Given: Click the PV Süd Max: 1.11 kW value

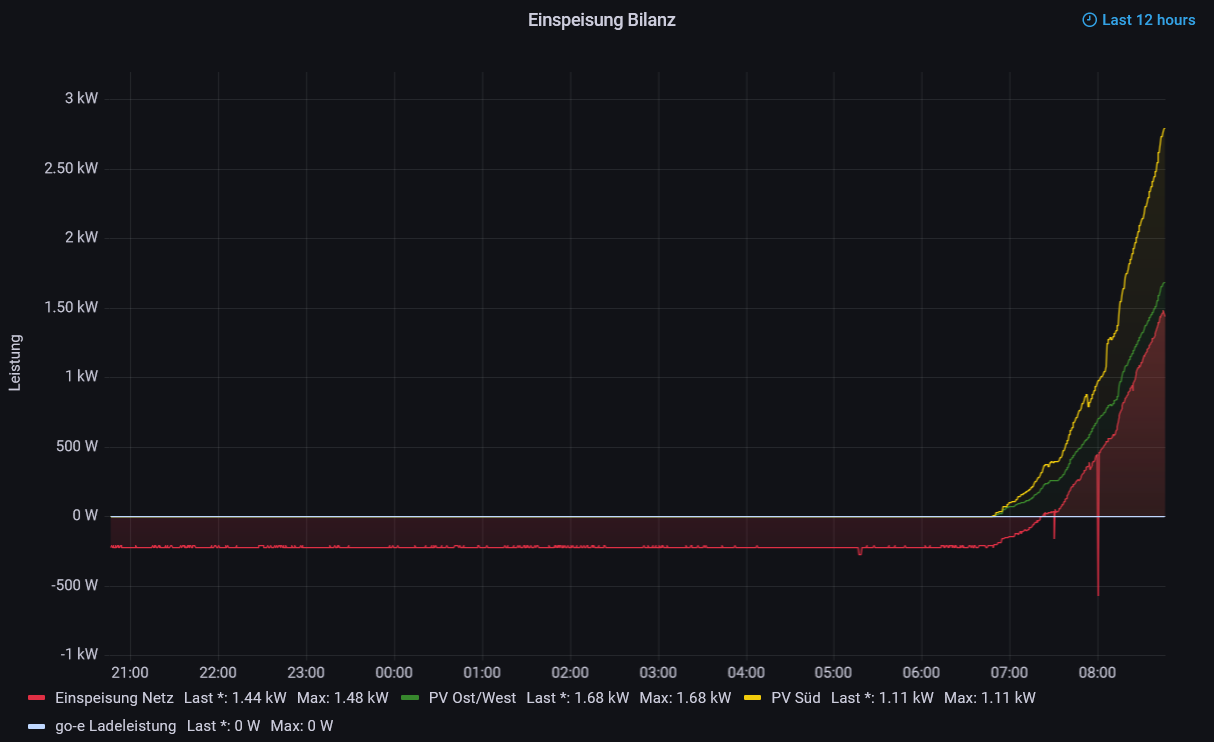Looking at the screenshot, I should click(989, 698).
